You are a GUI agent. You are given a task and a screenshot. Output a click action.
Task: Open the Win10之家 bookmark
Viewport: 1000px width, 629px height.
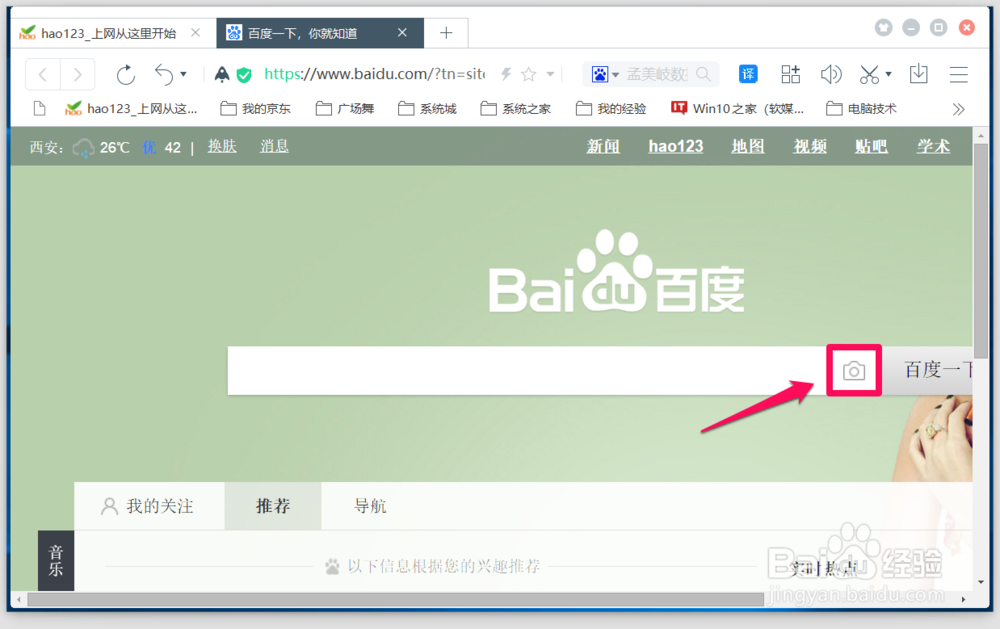click(x=737, y=109)
